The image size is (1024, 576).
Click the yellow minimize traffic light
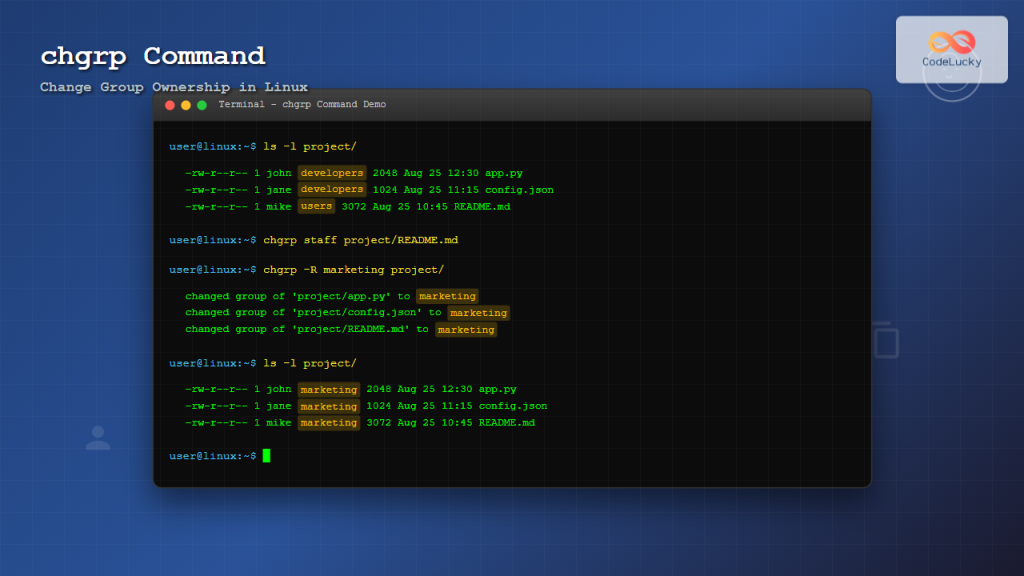[x=185, y=104]
